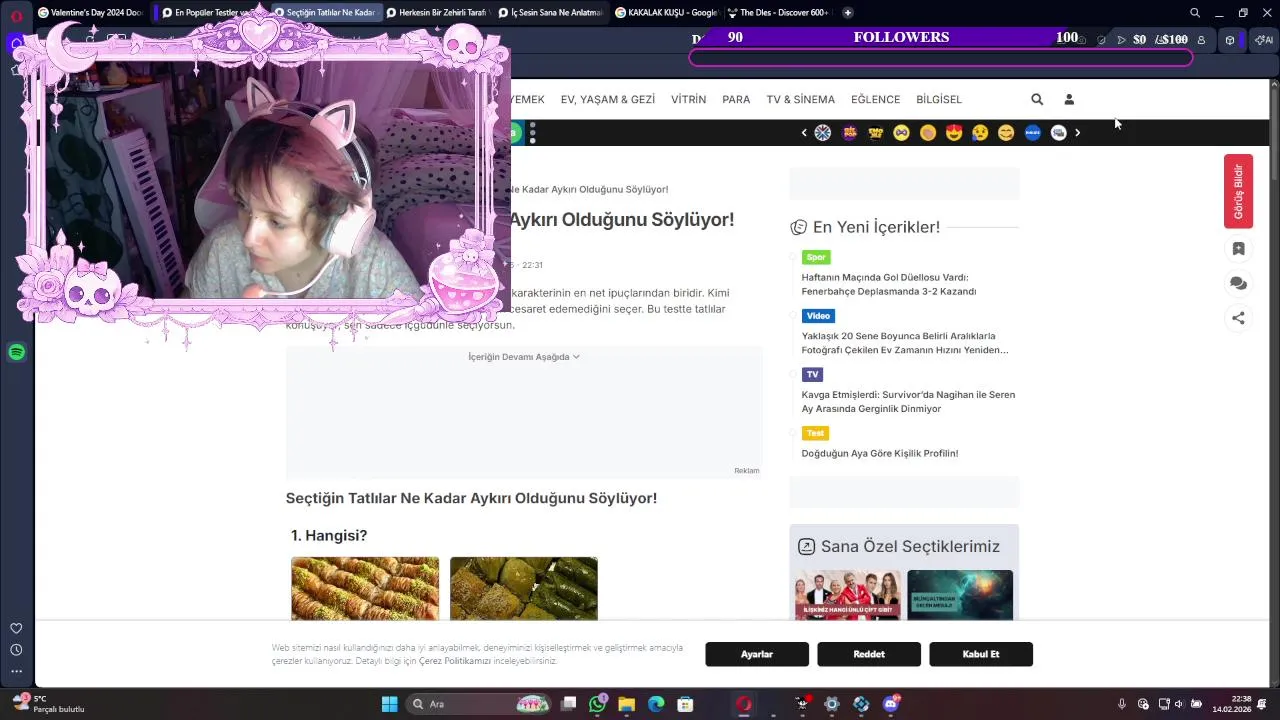Switch to 'En Popüler Testler' tab
The height and width of the screenshot is (720, 1280).
coord(209,13)
